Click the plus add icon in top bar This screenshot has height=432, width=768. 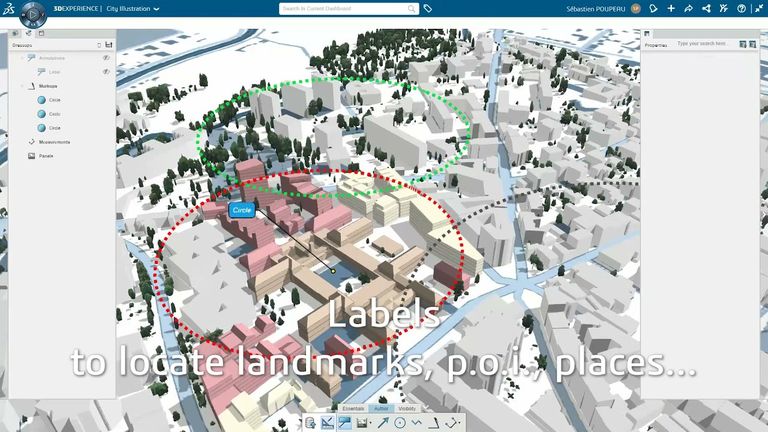tap(671, 8)
